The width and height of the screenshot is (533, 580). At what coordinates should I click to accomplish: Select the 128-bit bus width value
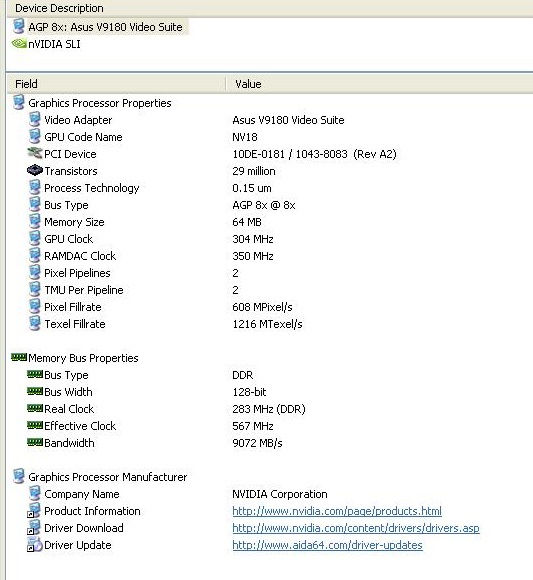tap(249, 392)
